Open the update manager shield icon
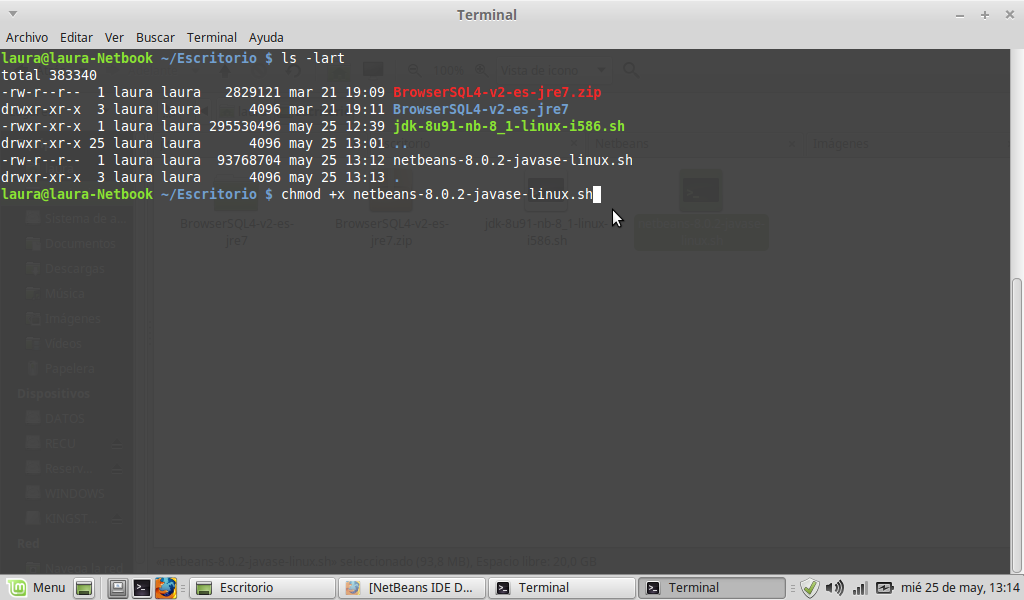This screenshot has height=600, width=1024. pyautogui.click(x=810, y=588)
